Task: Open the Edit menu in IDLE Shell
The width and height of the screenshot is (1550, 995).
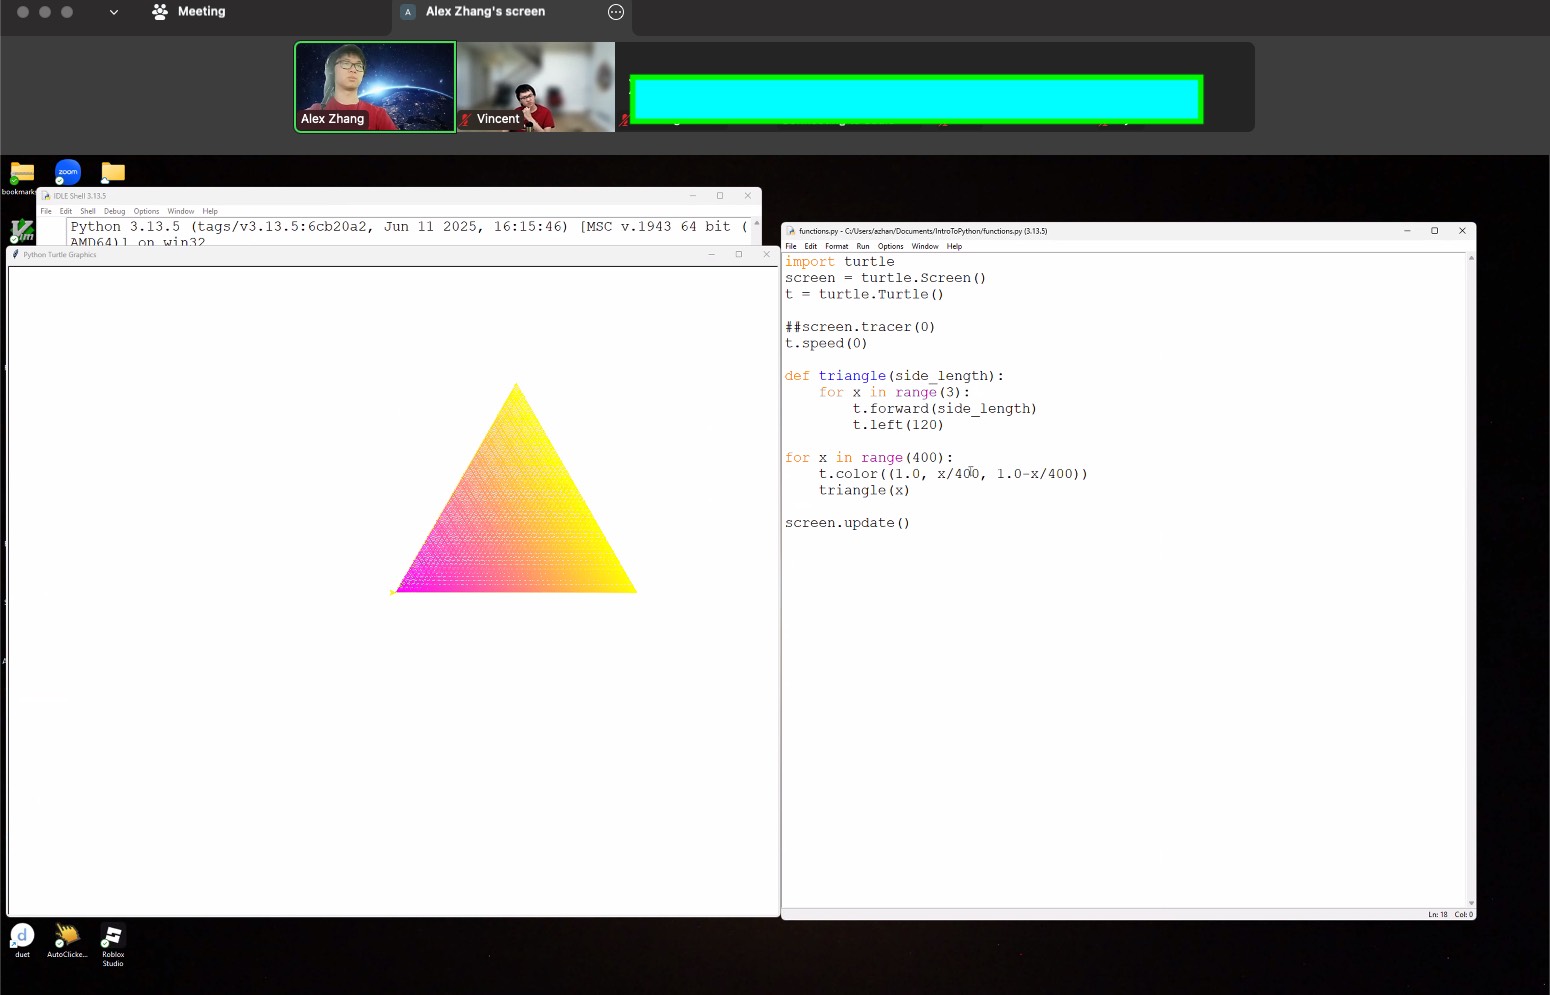Action: tap(66, 211)
